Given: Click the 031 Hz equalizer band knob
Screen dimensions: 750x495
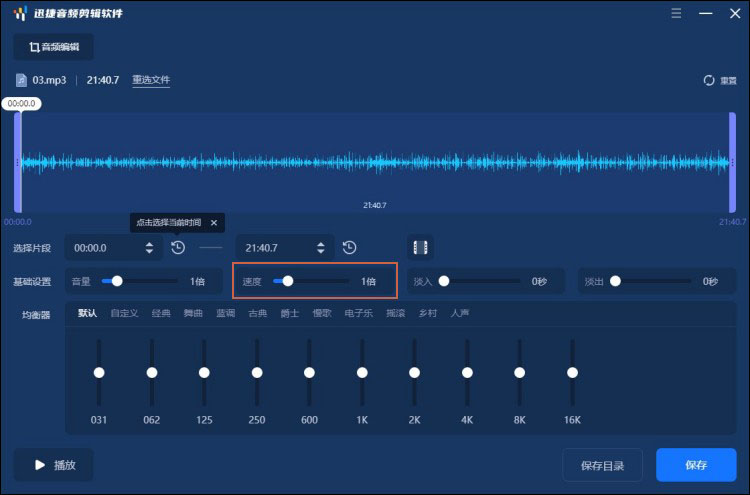Looking at the screenshot, I should (x=99, y=373).
